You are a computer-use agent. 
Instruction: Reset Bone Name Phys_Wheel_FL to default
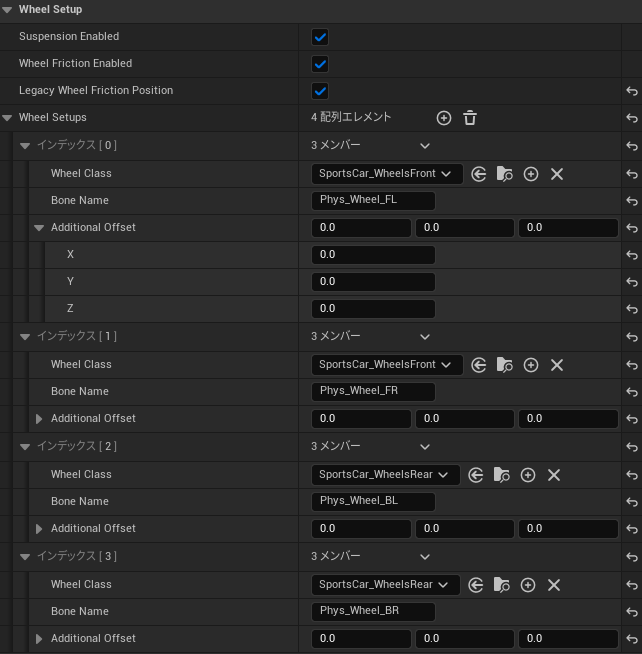tap(631, 201)
